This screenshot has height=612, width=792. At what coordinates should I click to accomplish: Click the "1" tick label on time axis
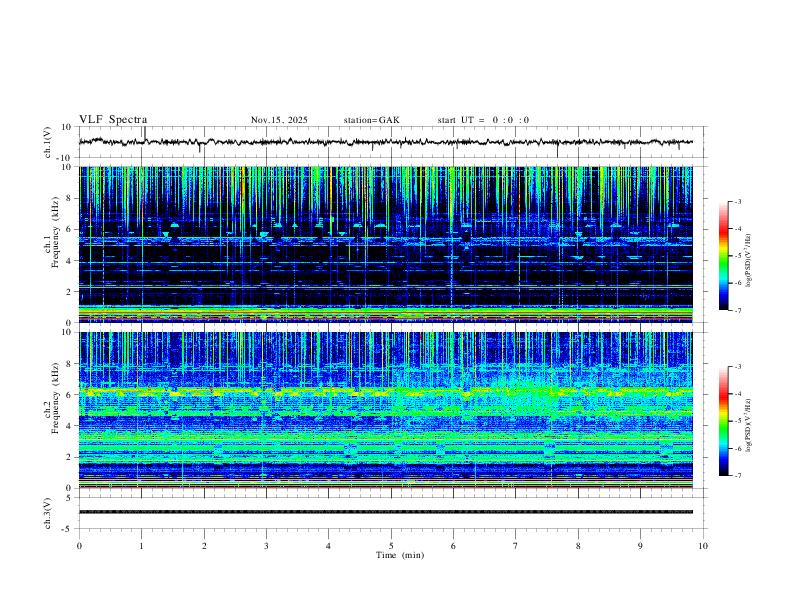point(142,546)
